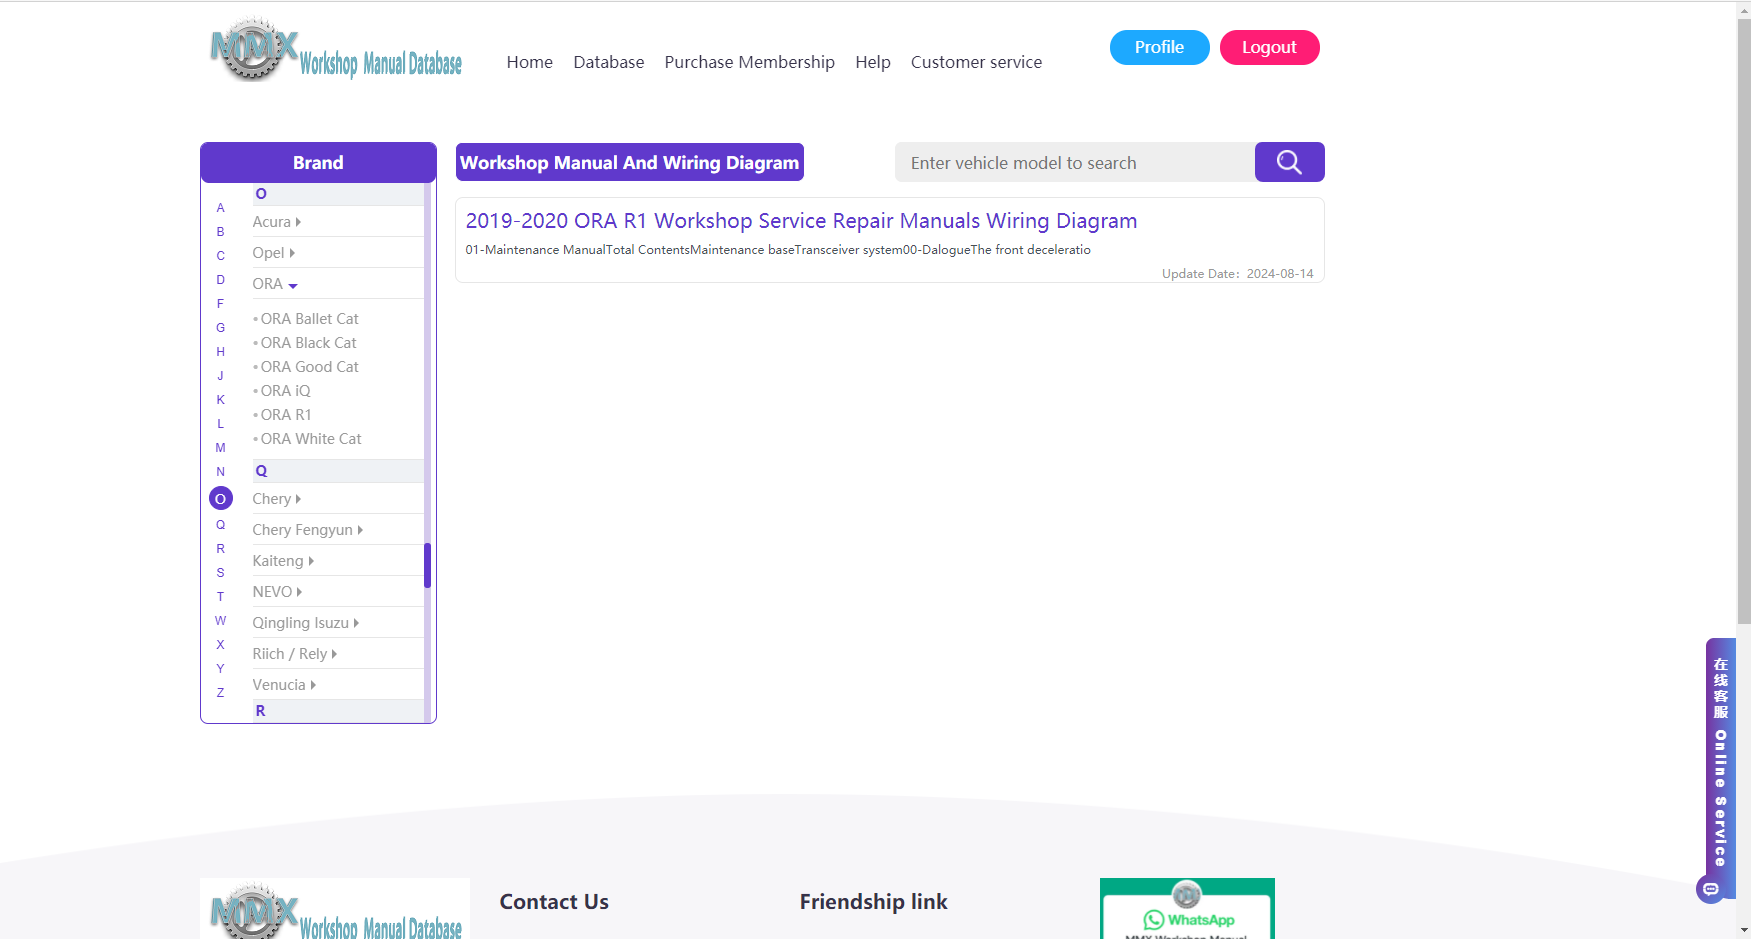Jump to letter K in brand index
The width and height of the screenshot is (1751, 939).
(221, 400)
